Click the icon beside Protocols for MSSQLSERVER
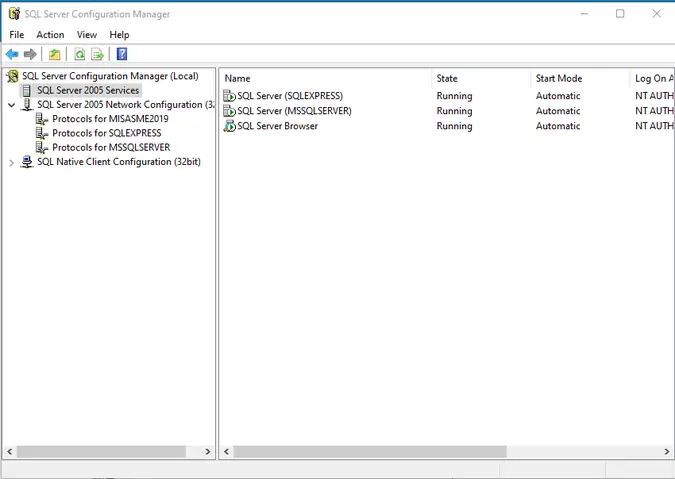 point(42,148)
